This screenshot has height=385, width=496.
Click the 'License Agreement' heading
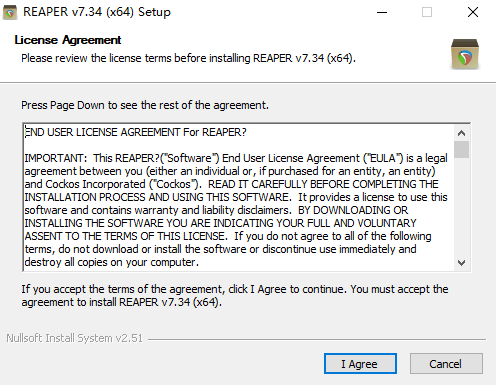pyautogui.click(x=68, y=40)
